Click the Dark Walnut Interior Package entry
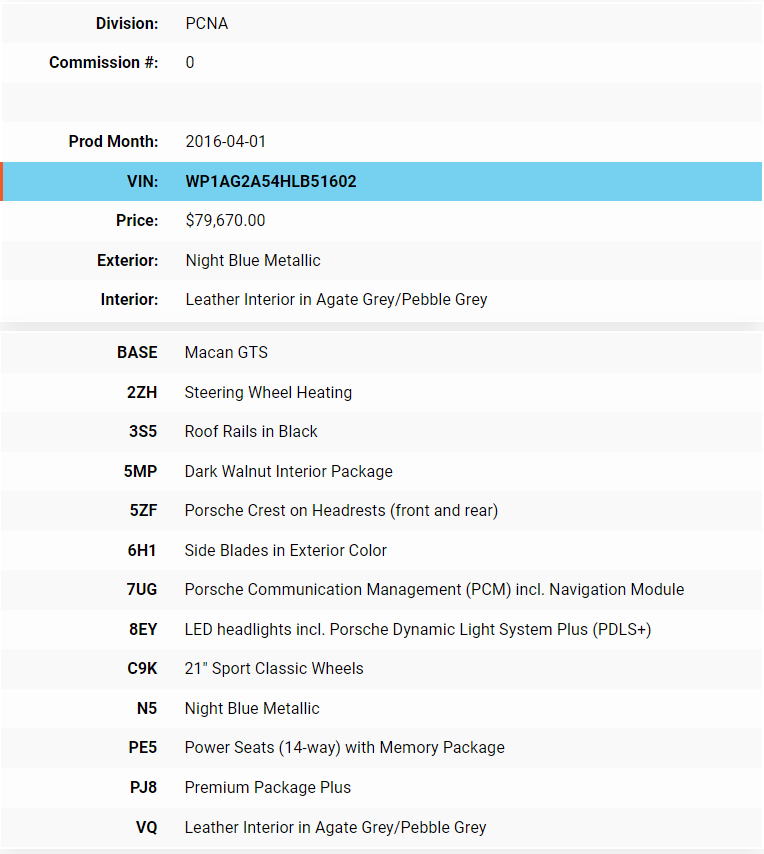Image resolution: width=764 pixels, height=854 pixels. [288, 472]
